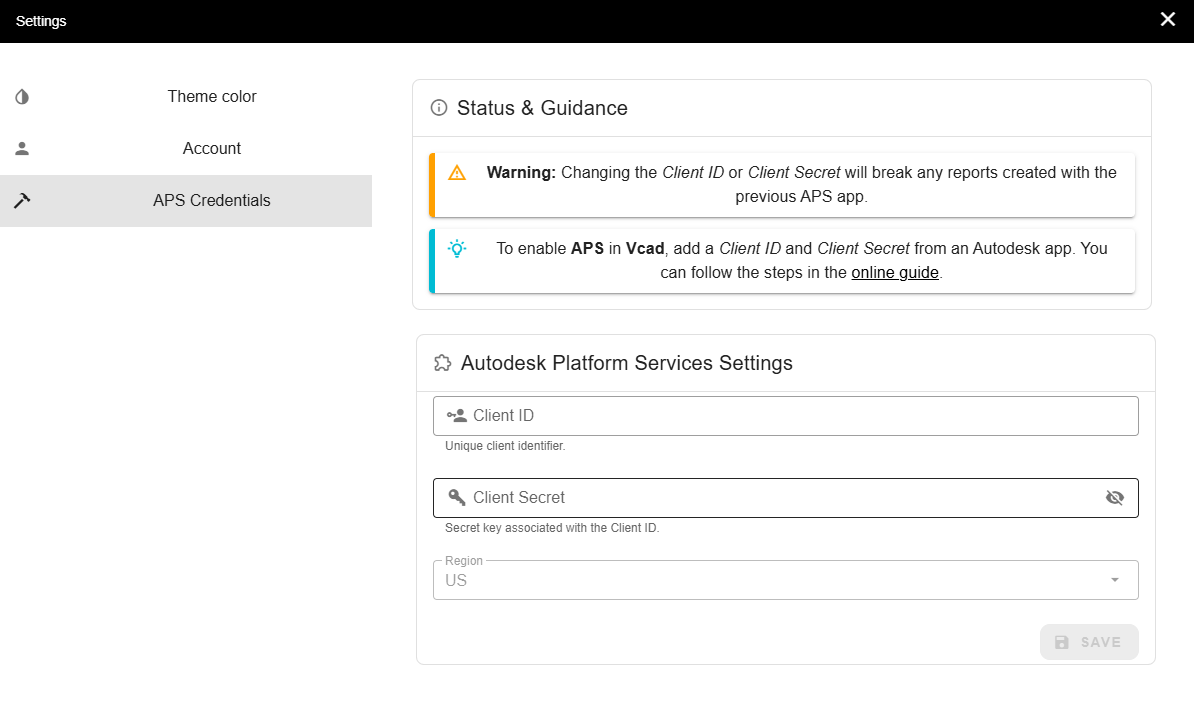Click the blue lightbulb tip icon
This screenshot has height=704, width=1194.
point(457,249)
